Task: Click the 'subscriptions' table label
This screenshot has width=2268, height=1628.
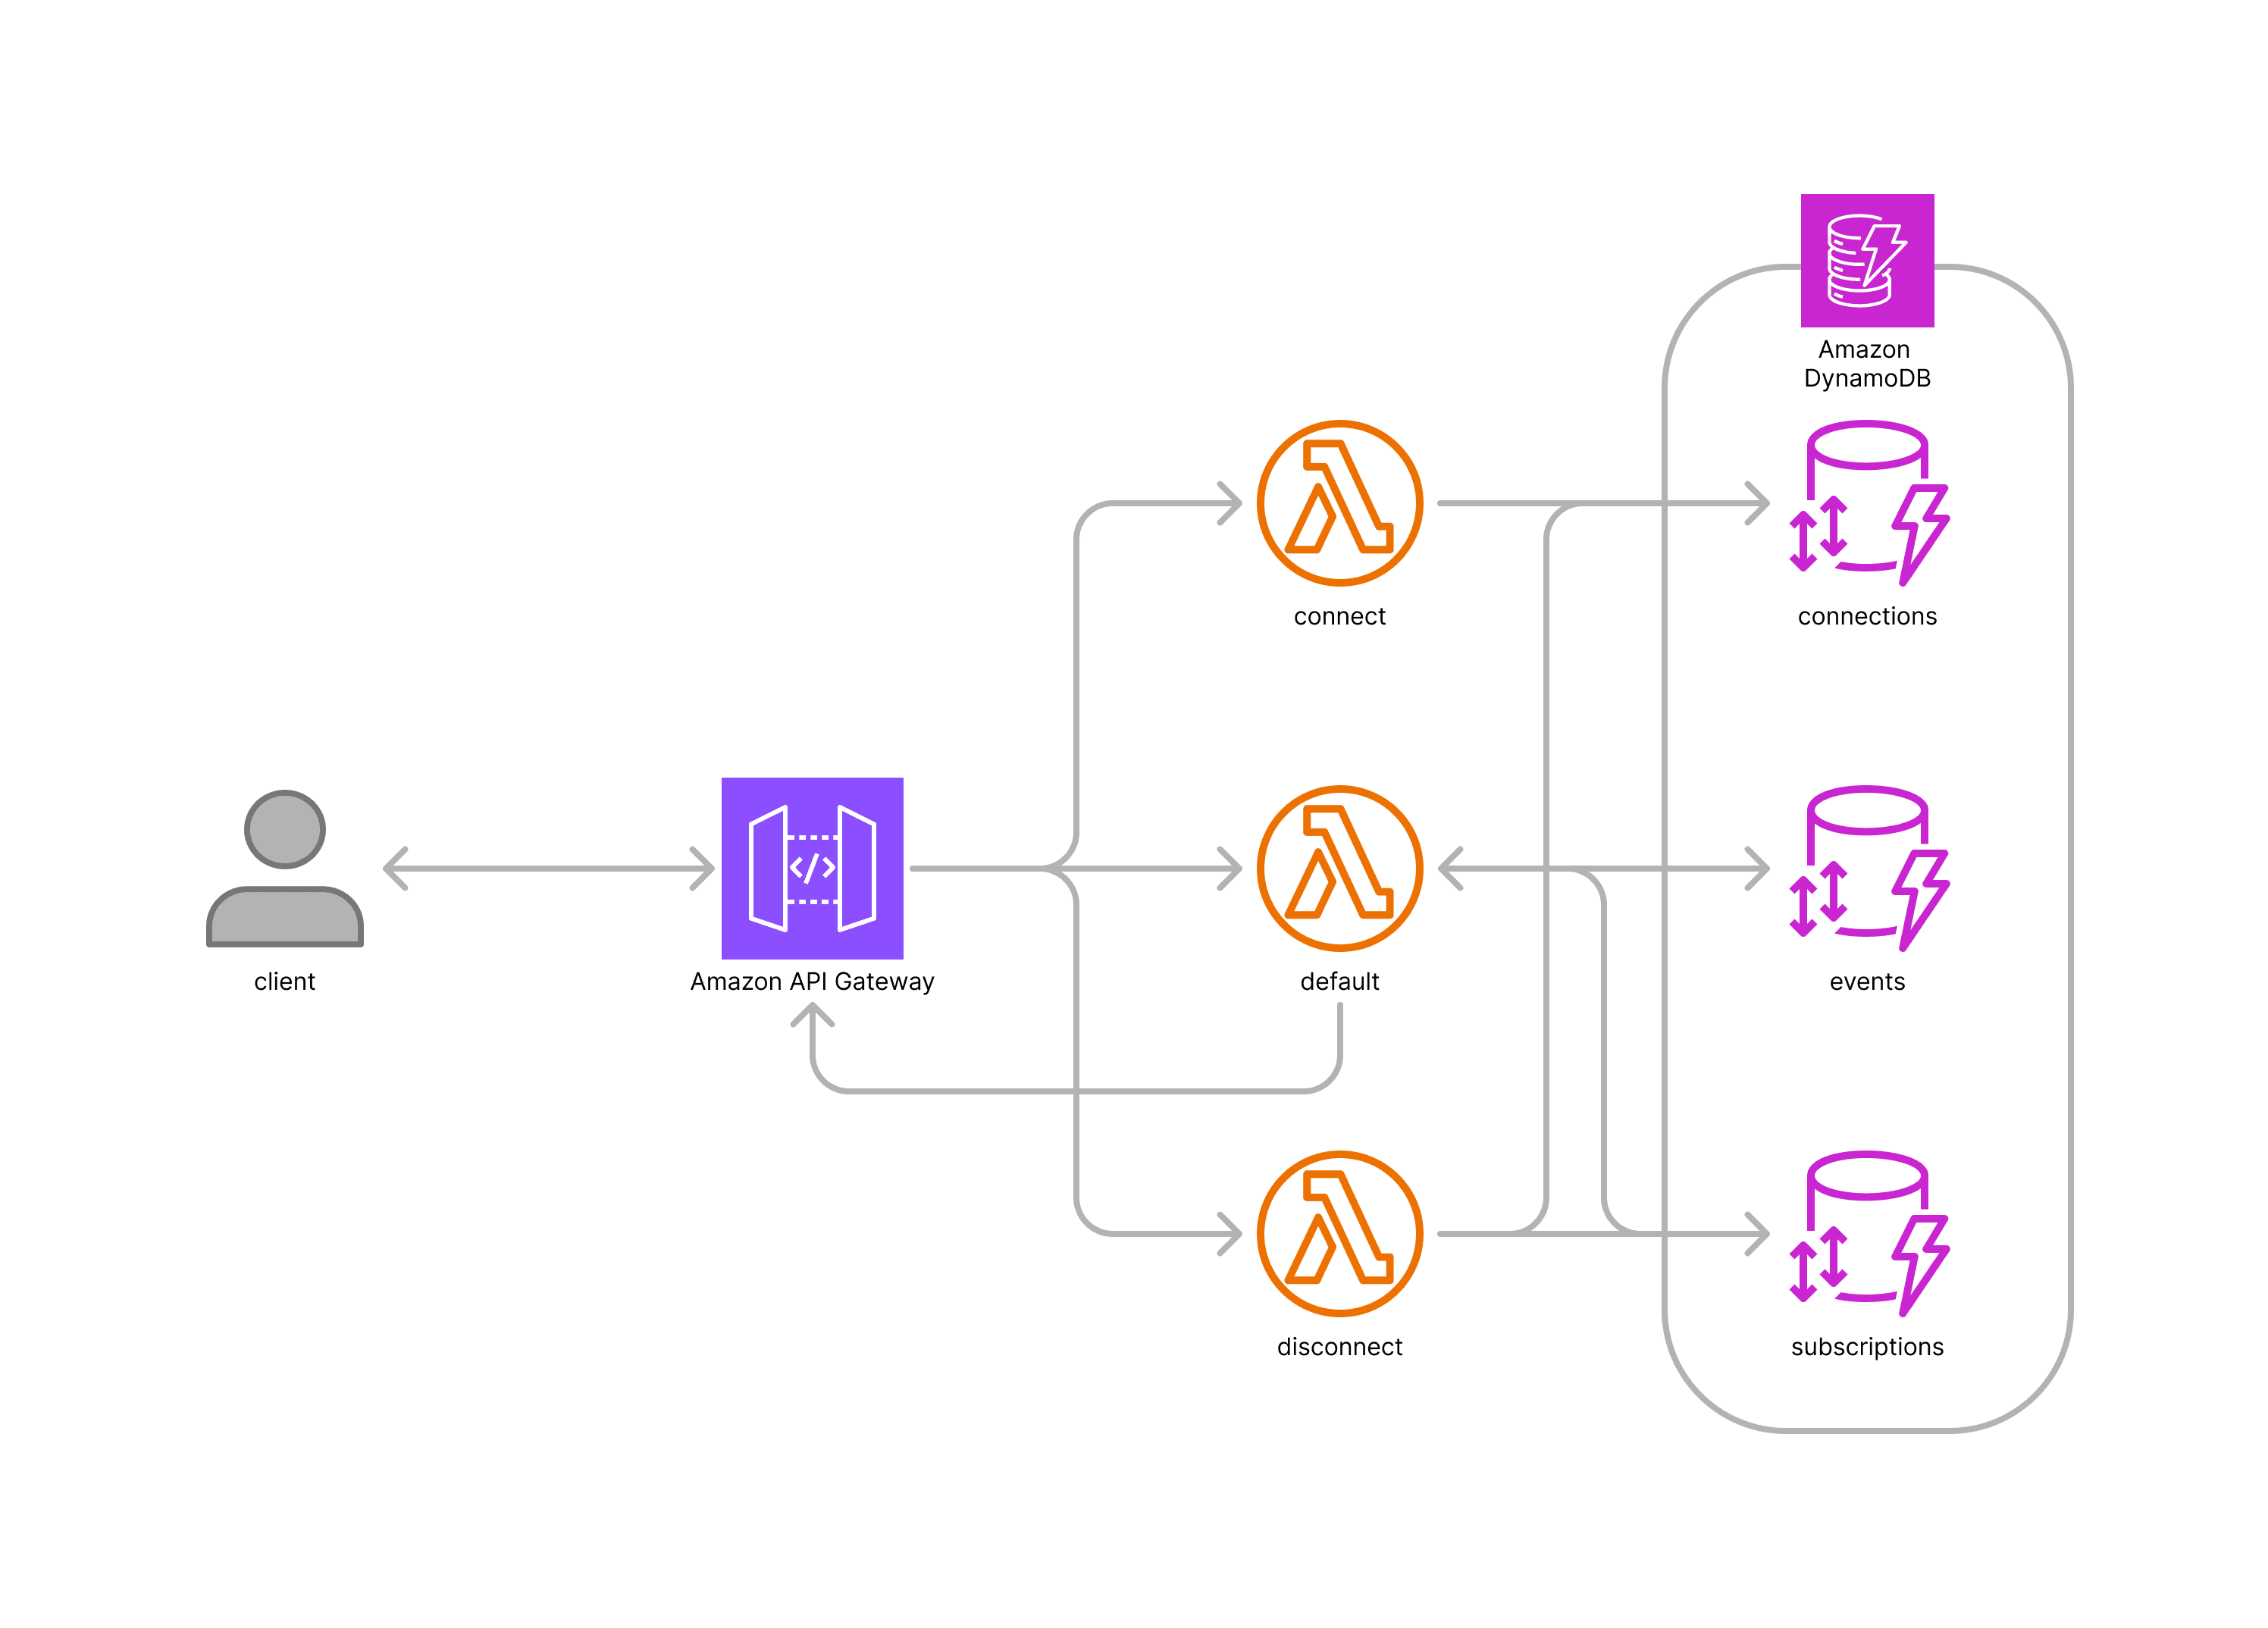Action: (1866, 1346)
